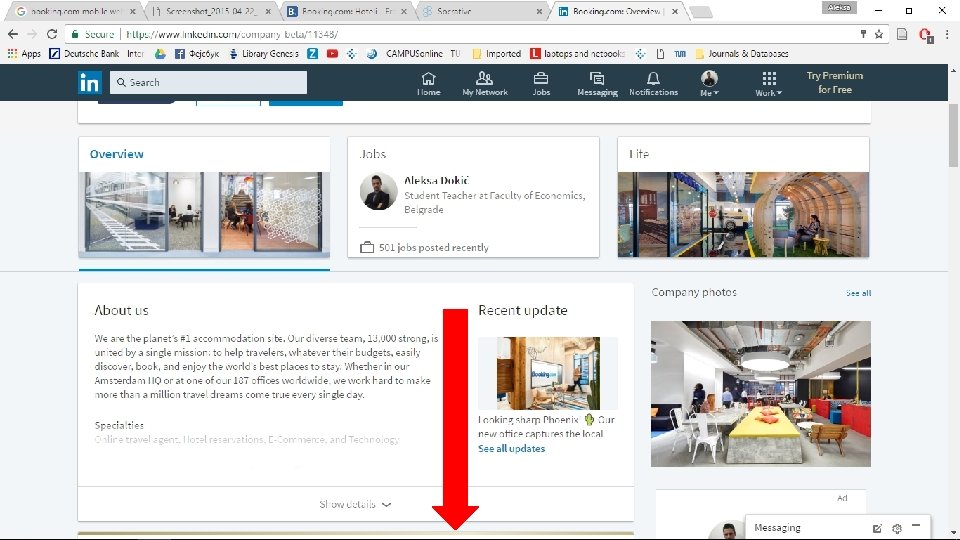Click the Life card office photo
This screenshot has width=960, height=540.
743,214
